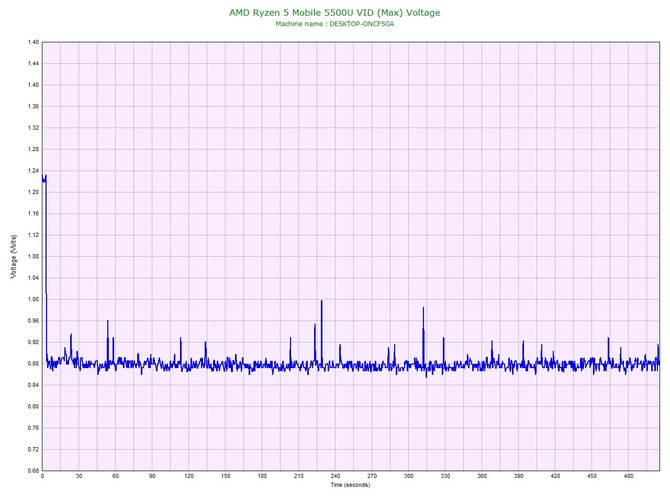Click the 0.80 voltage axis label

pos(33,407)
